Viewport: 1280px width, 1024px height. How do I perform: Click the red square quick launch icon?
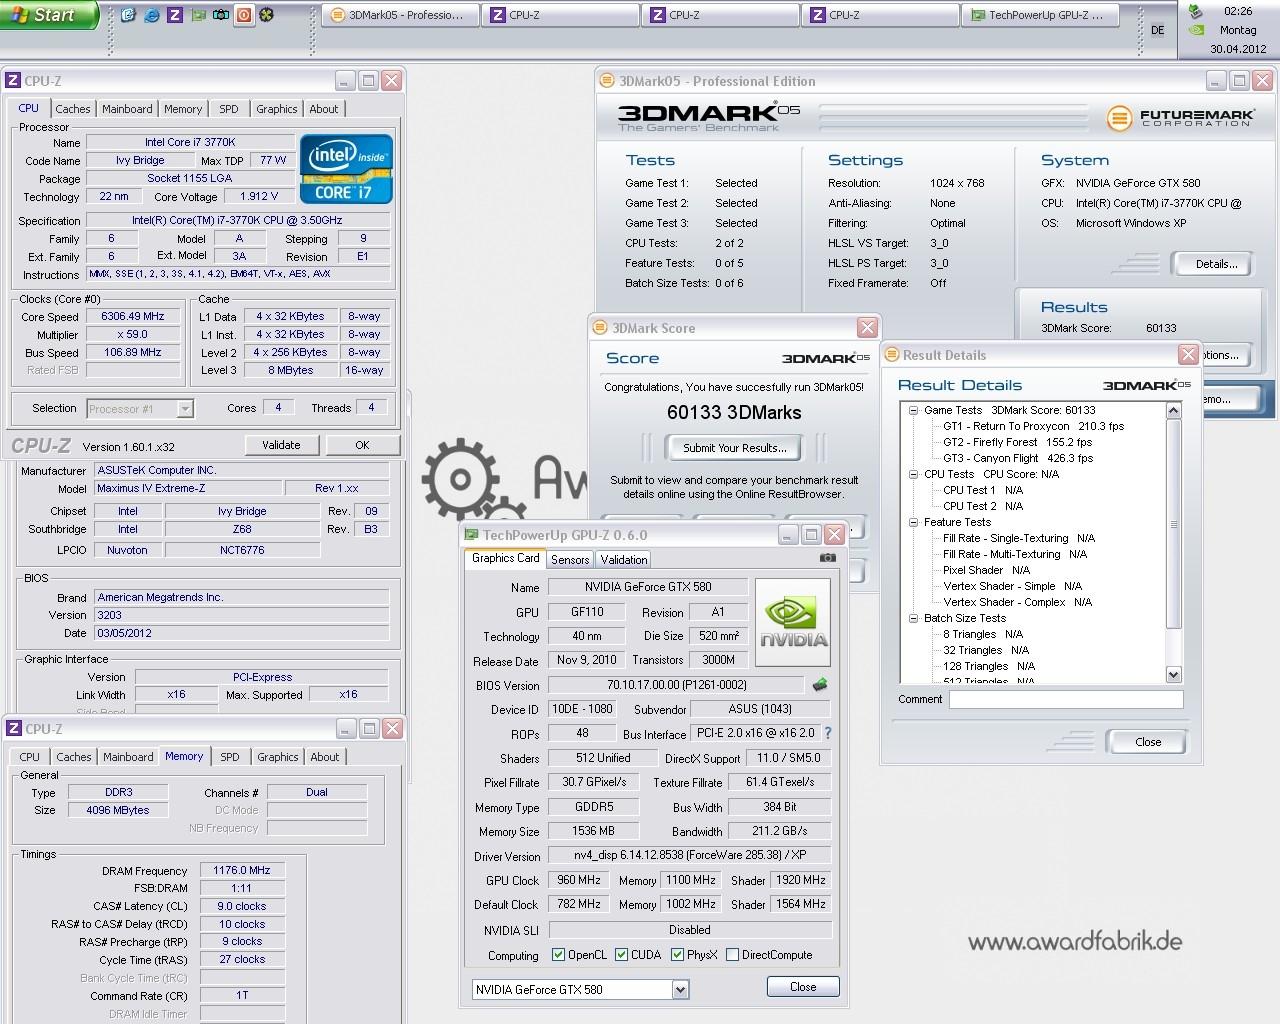pos(244,15)
